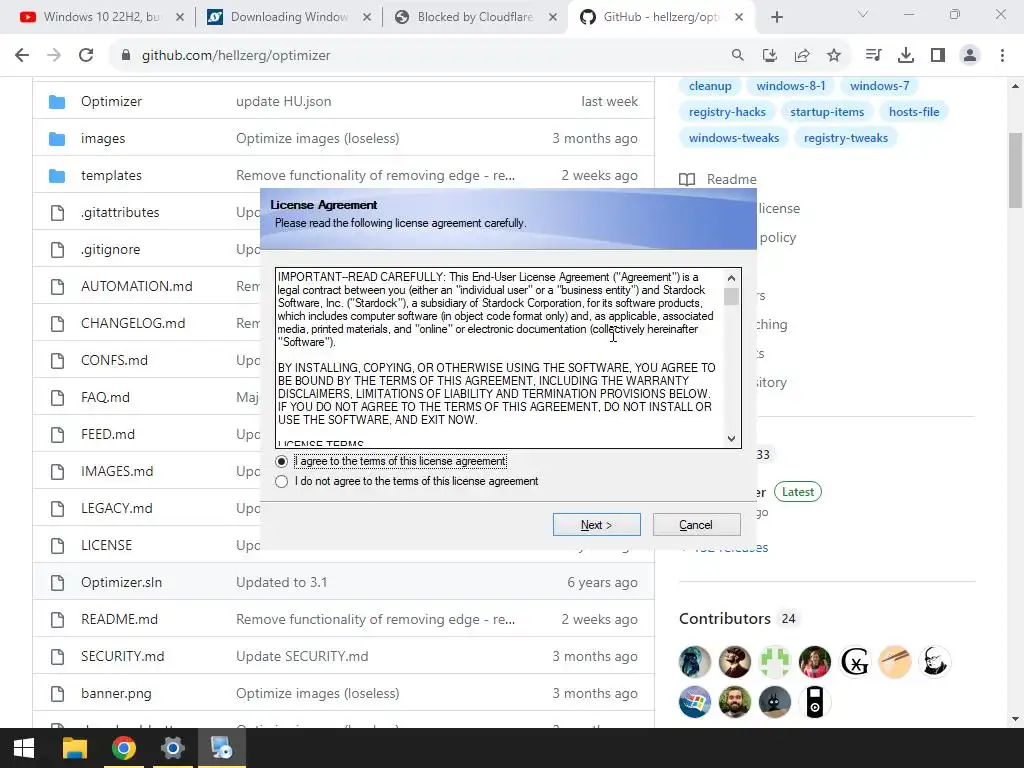Switch to the Downloading Windows tab

(289, 17)
